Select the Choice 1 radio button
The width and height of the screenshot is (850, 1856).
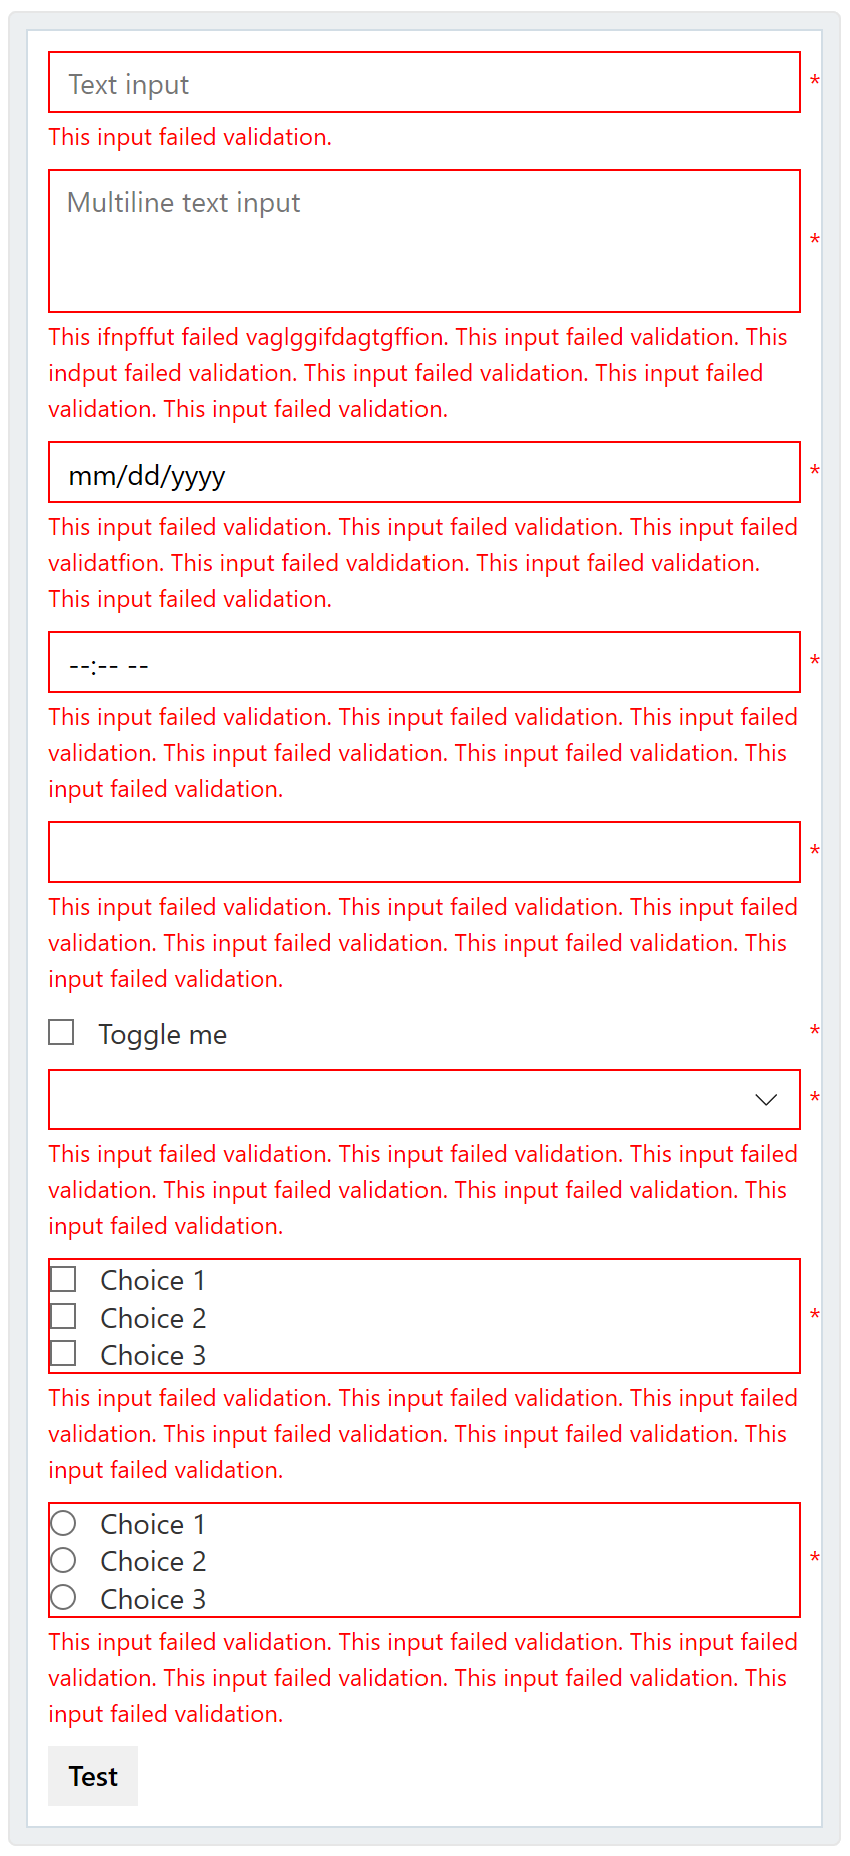(x=63, y=1522)
